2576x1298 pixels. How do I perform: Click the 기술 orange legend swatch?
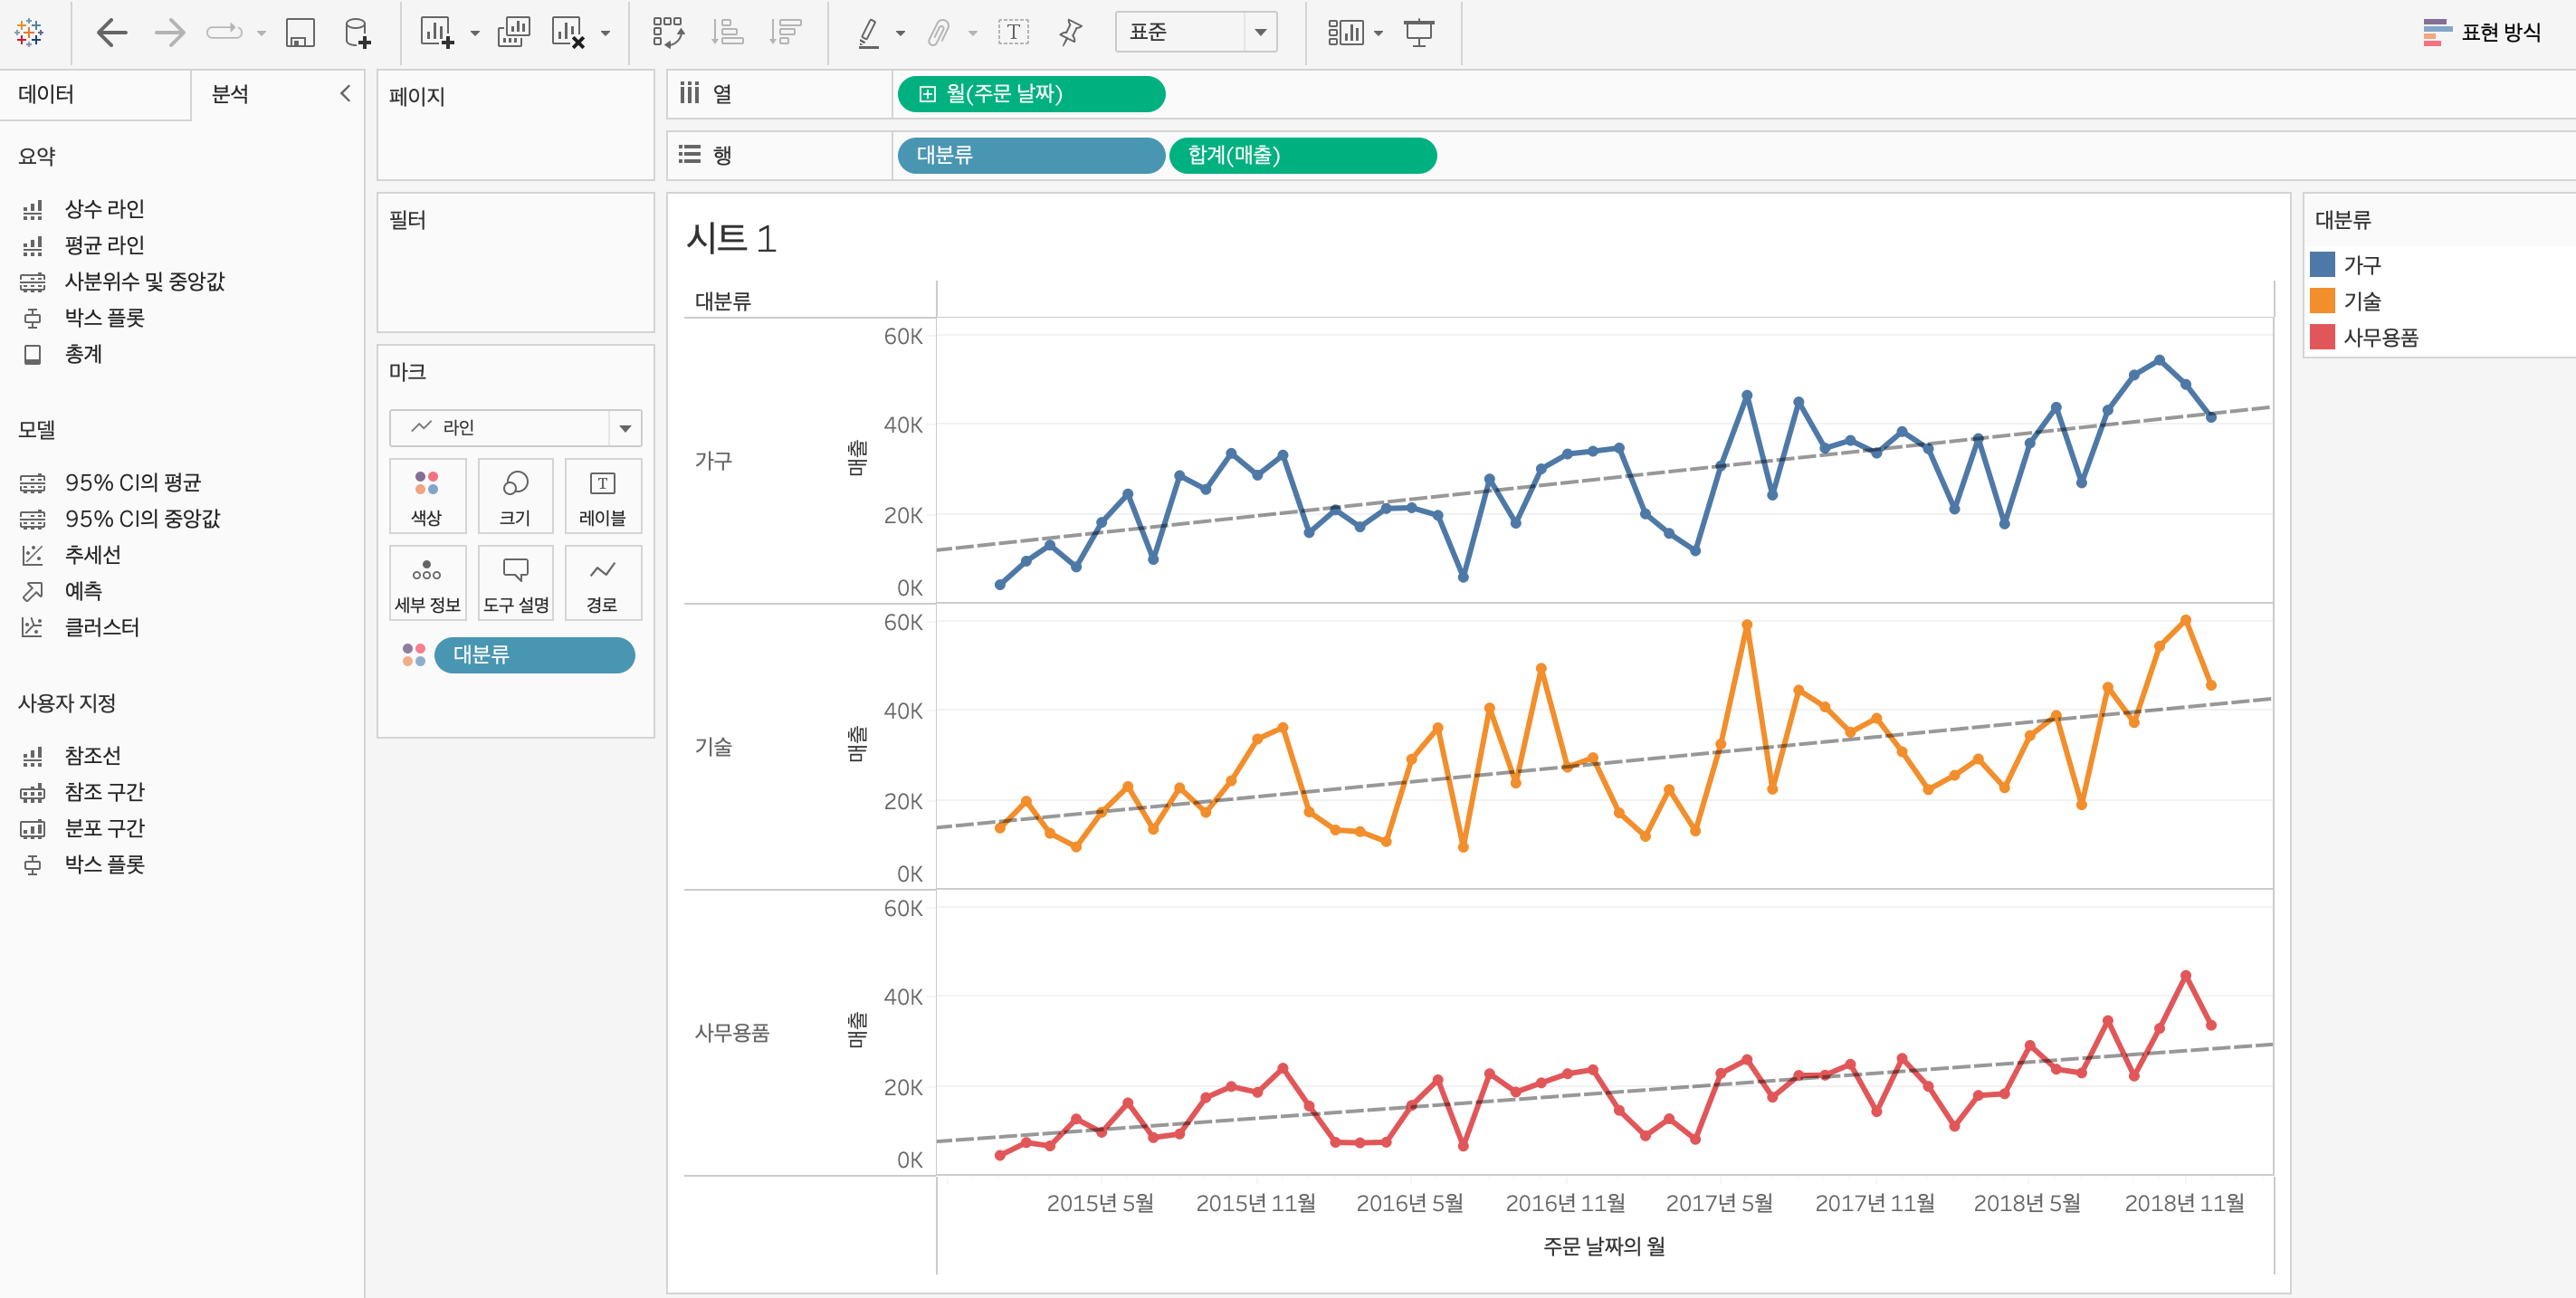[x=2323, y=301]
